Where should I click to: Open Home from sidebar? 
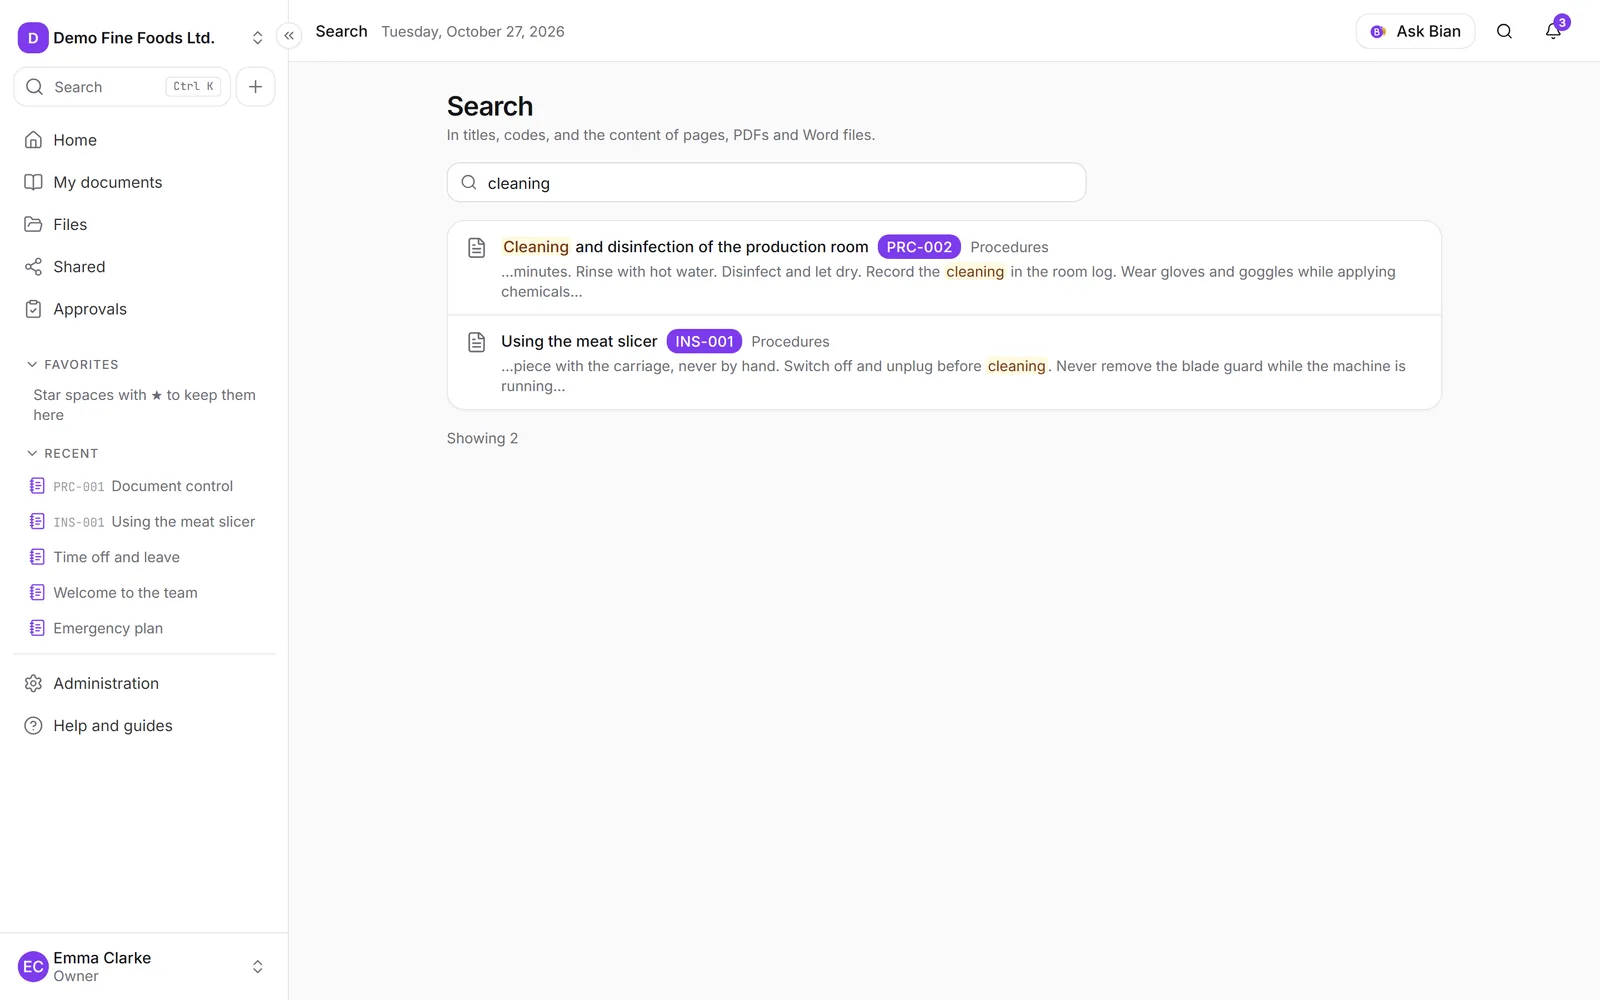click(x=144, y=140)
